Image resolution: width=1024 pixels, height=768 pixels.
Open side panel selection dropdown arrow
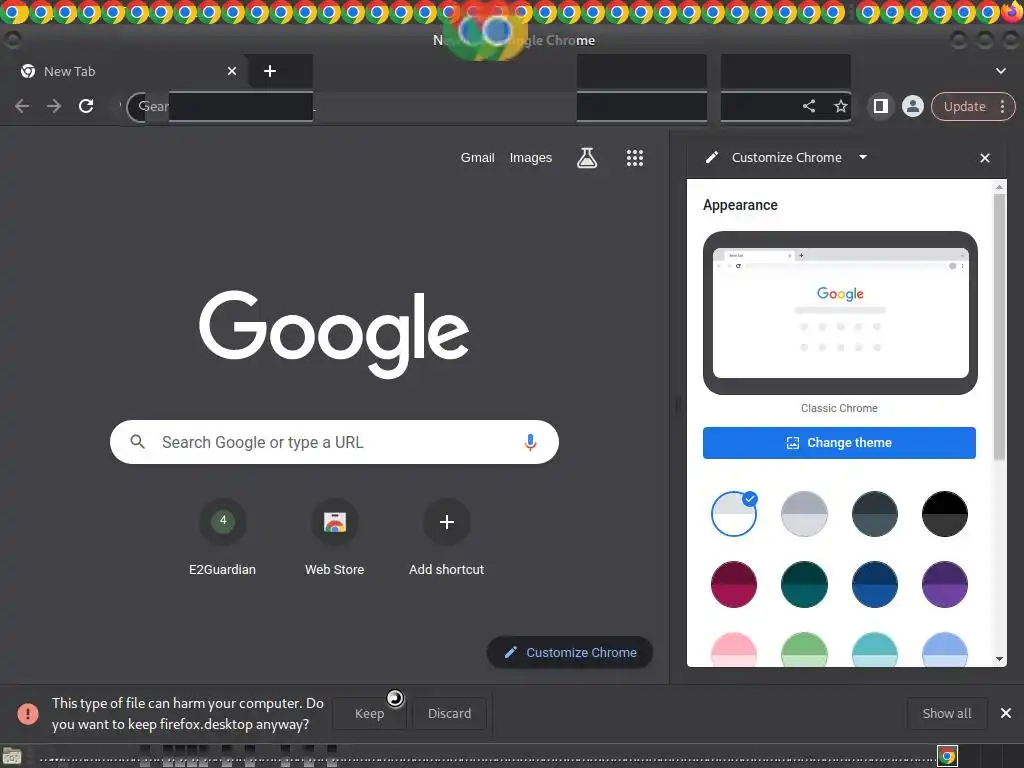pos(863,157)
